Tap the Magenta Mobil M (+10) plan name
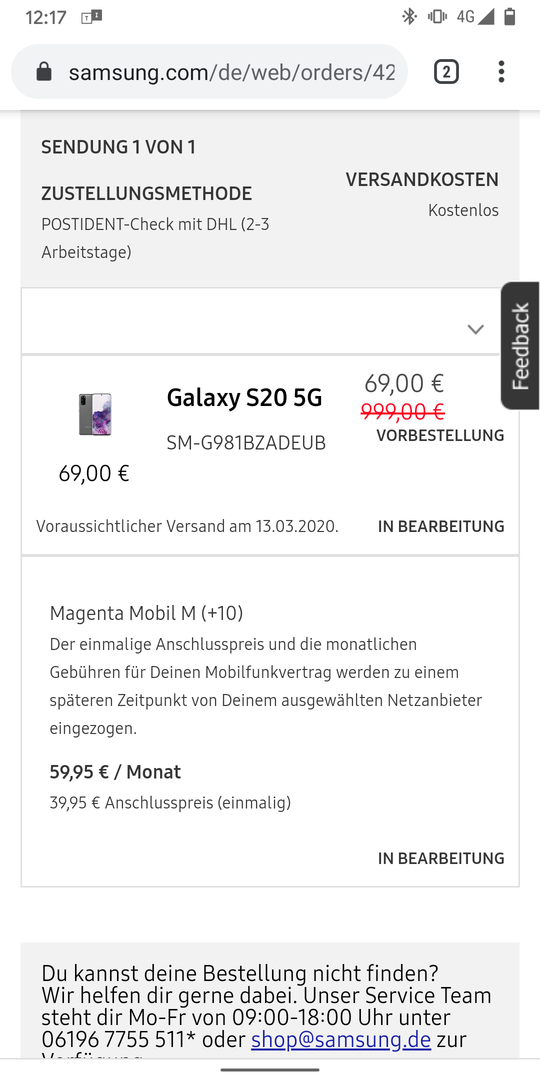 [x=146, y=613]
